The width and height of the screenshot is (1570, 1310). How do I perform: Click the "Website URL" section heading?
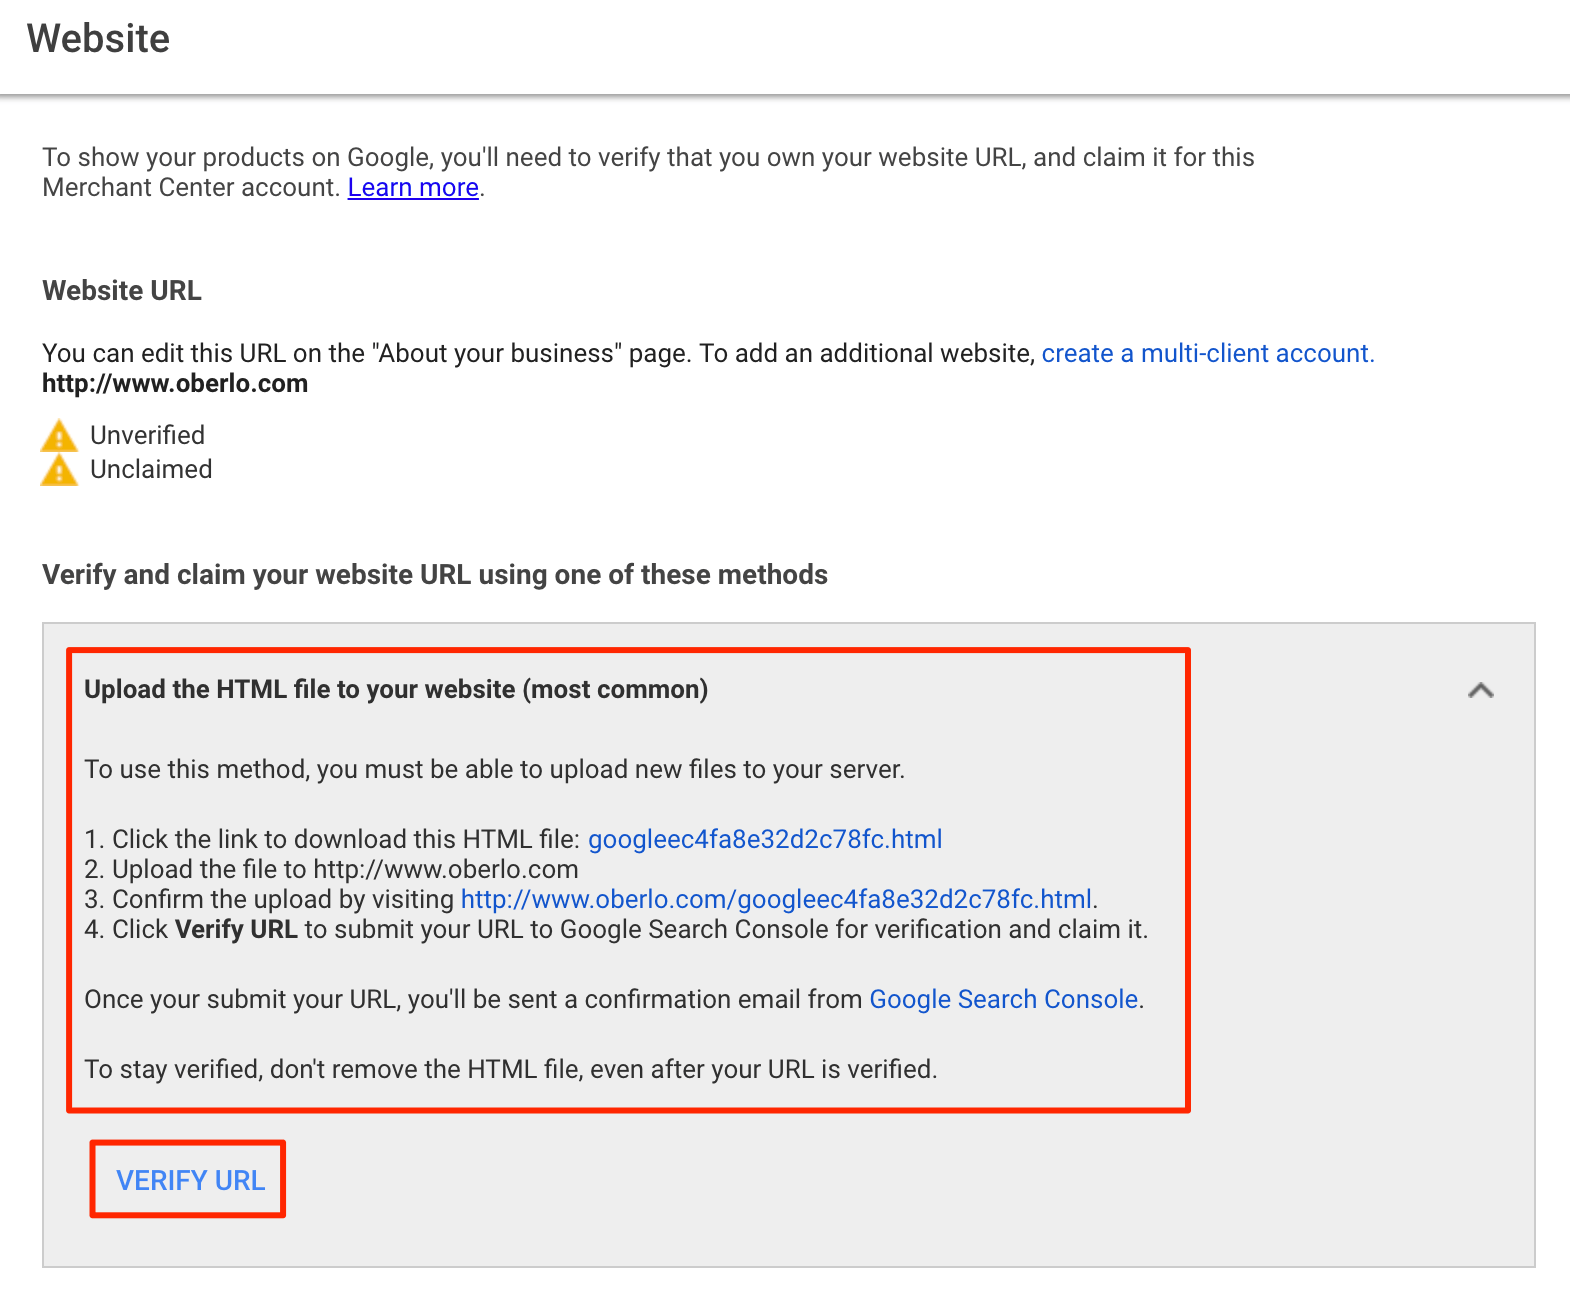point(122,291)
